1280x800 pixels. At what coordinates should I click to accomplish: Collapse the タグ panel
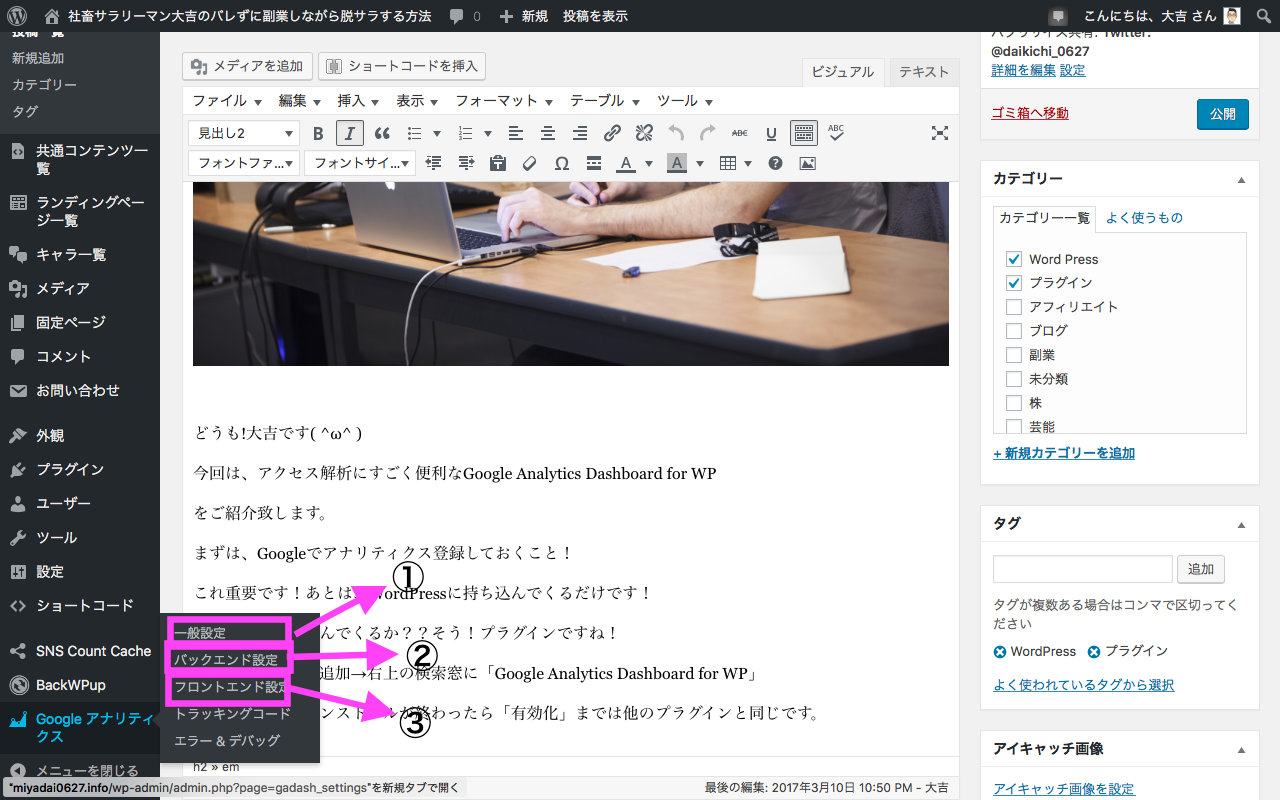(1242, 525)
